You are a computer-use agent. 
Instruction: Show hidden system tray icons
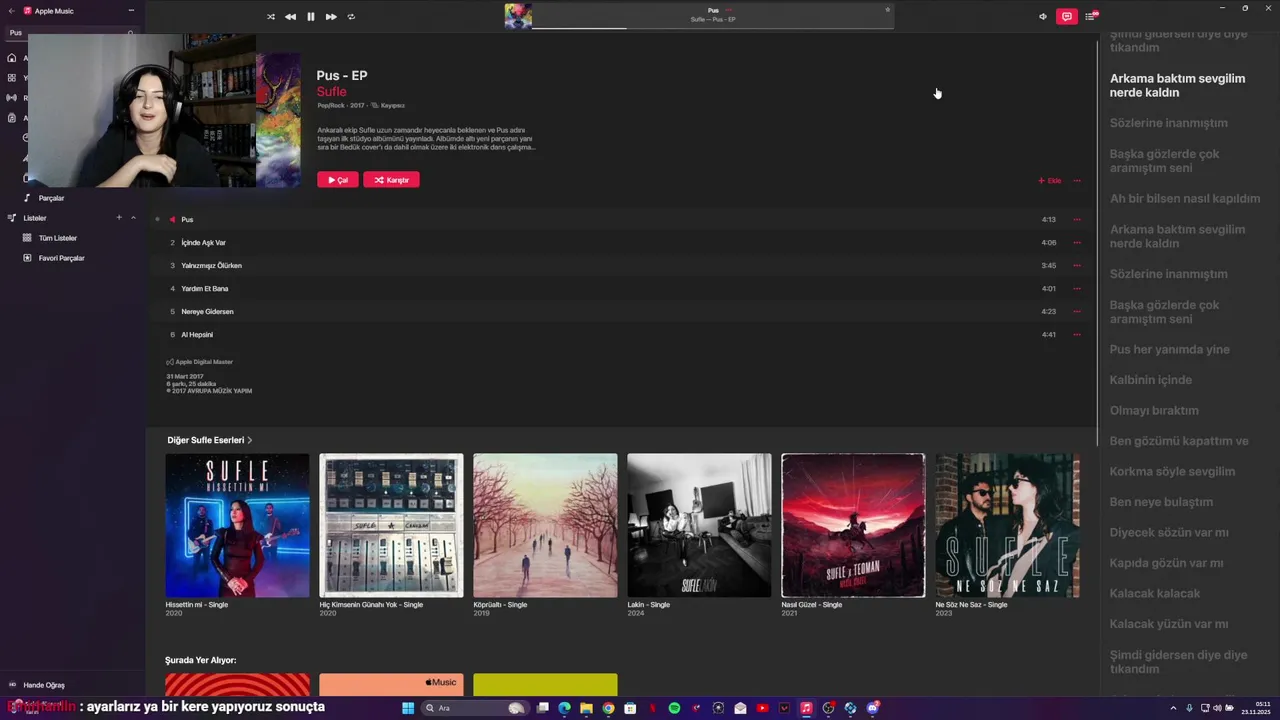[x=1174, y=708]
